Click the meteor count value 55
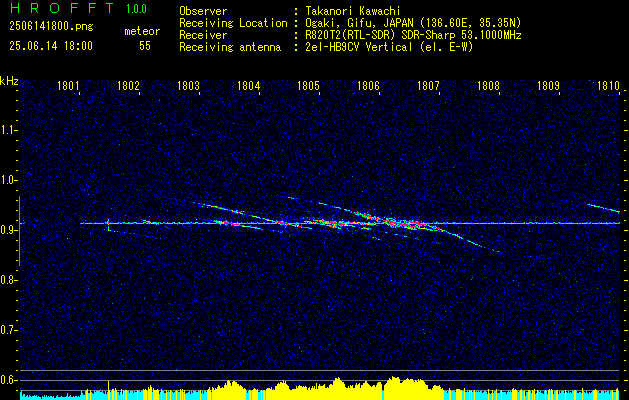The height and width of the screenshot is (400, 629). 145,46
